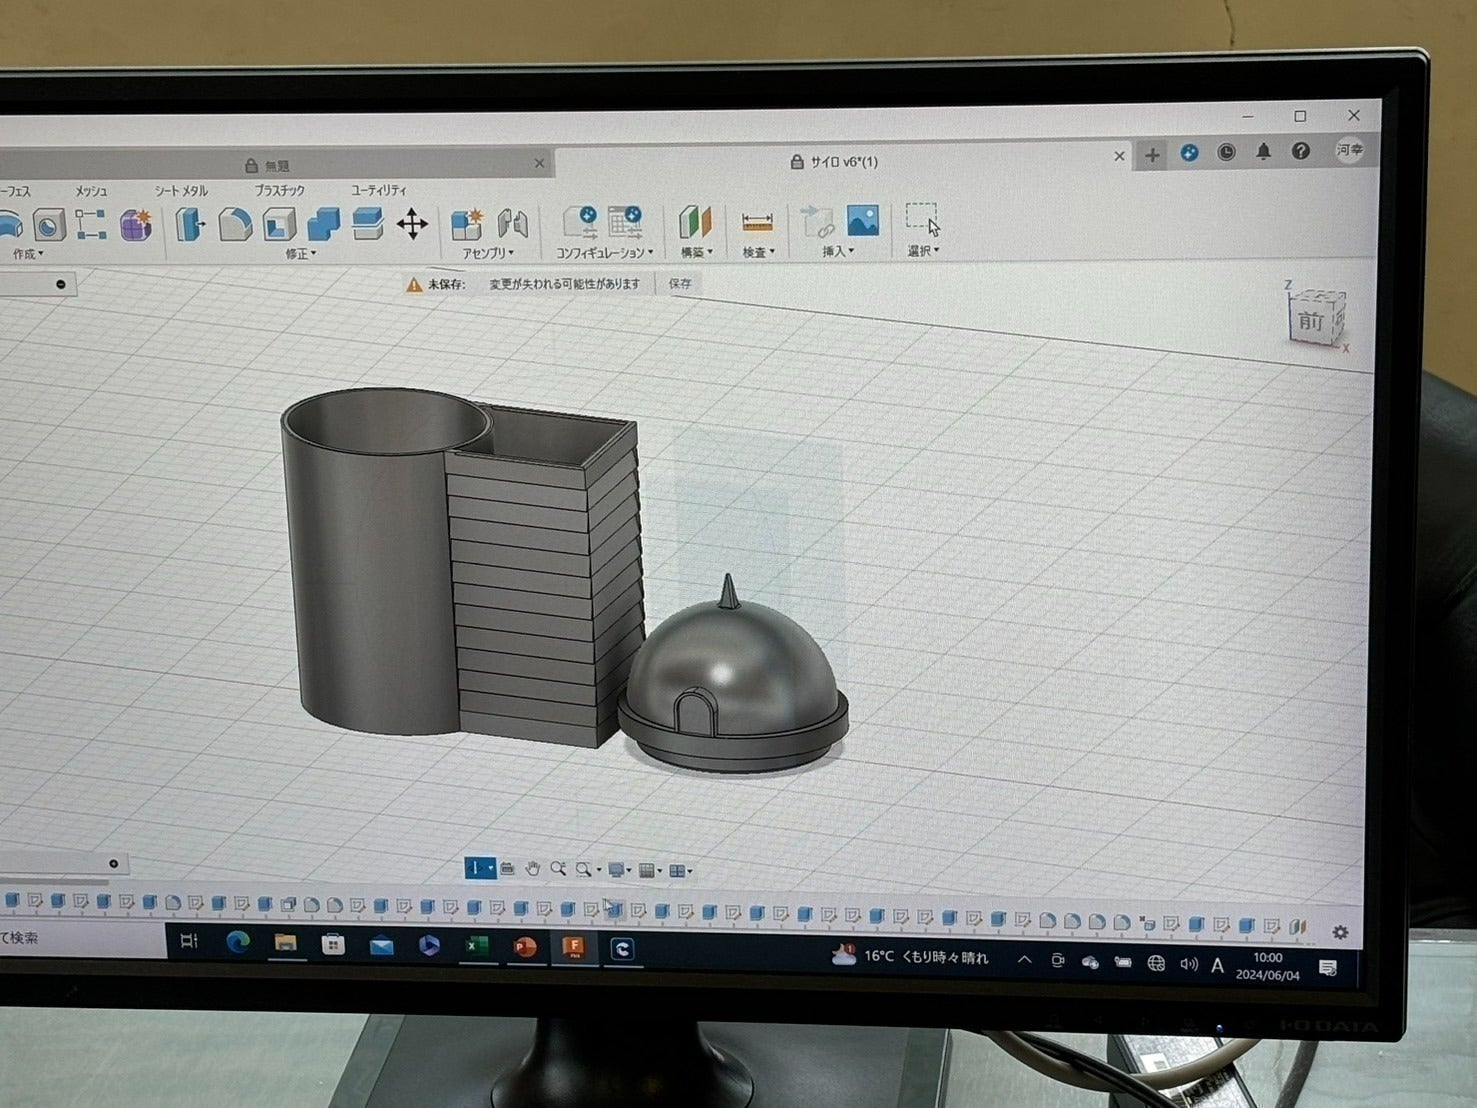Click the 保存 button in warning bar
Image resolution: width=1477 pixels, height=1108 pixels.
[x=680, y=284]
